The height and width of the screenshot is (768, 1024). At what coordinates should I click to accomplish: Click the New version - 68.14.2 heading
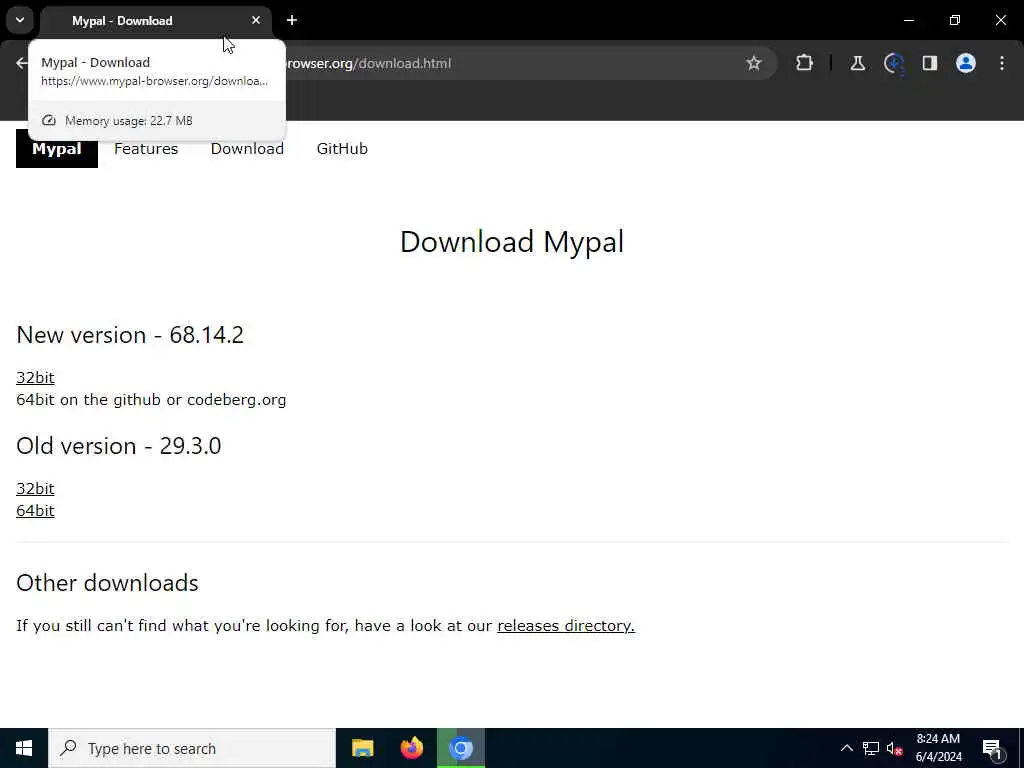130,335
